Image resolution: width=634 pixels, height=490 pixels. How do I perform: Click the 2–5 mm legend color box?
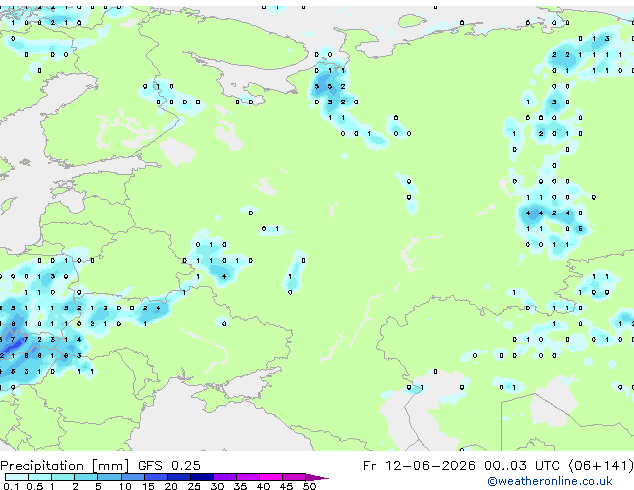(86, 477)
